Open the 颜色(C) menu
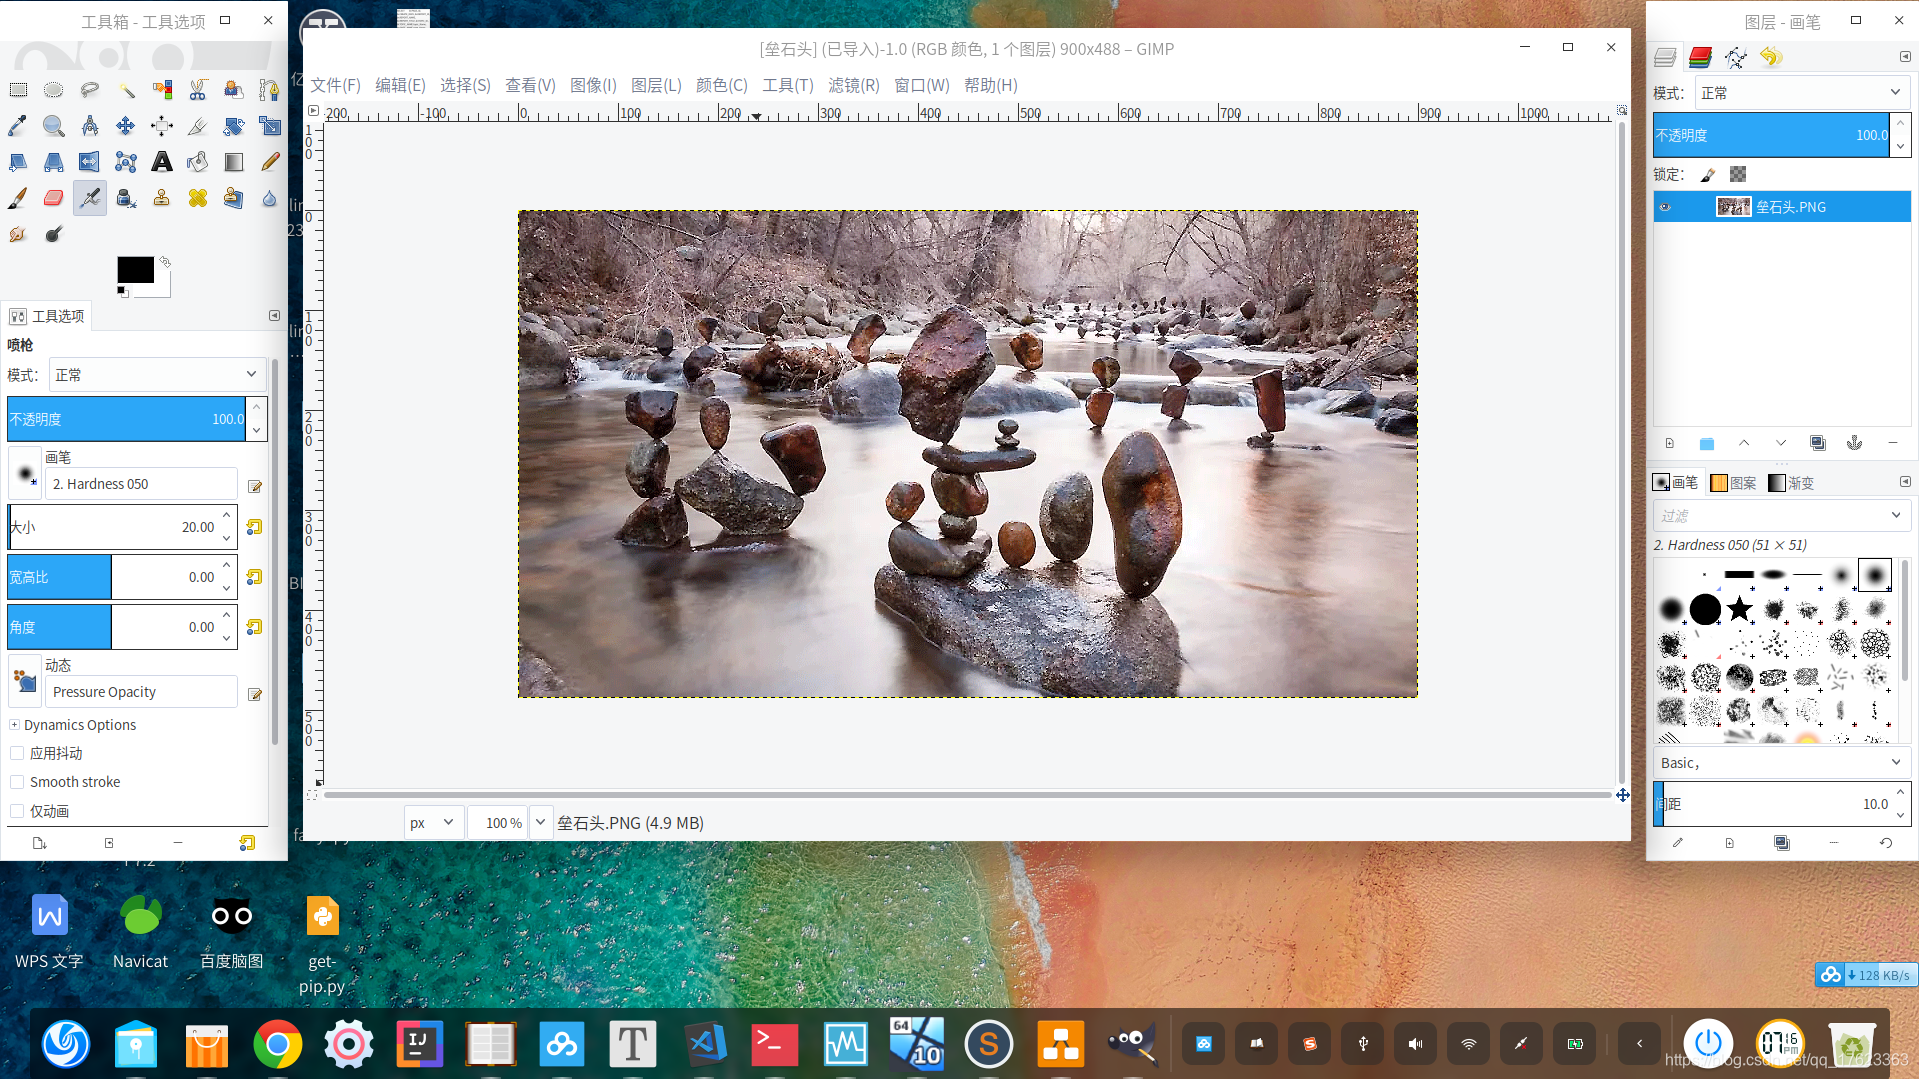 (721, 86)
